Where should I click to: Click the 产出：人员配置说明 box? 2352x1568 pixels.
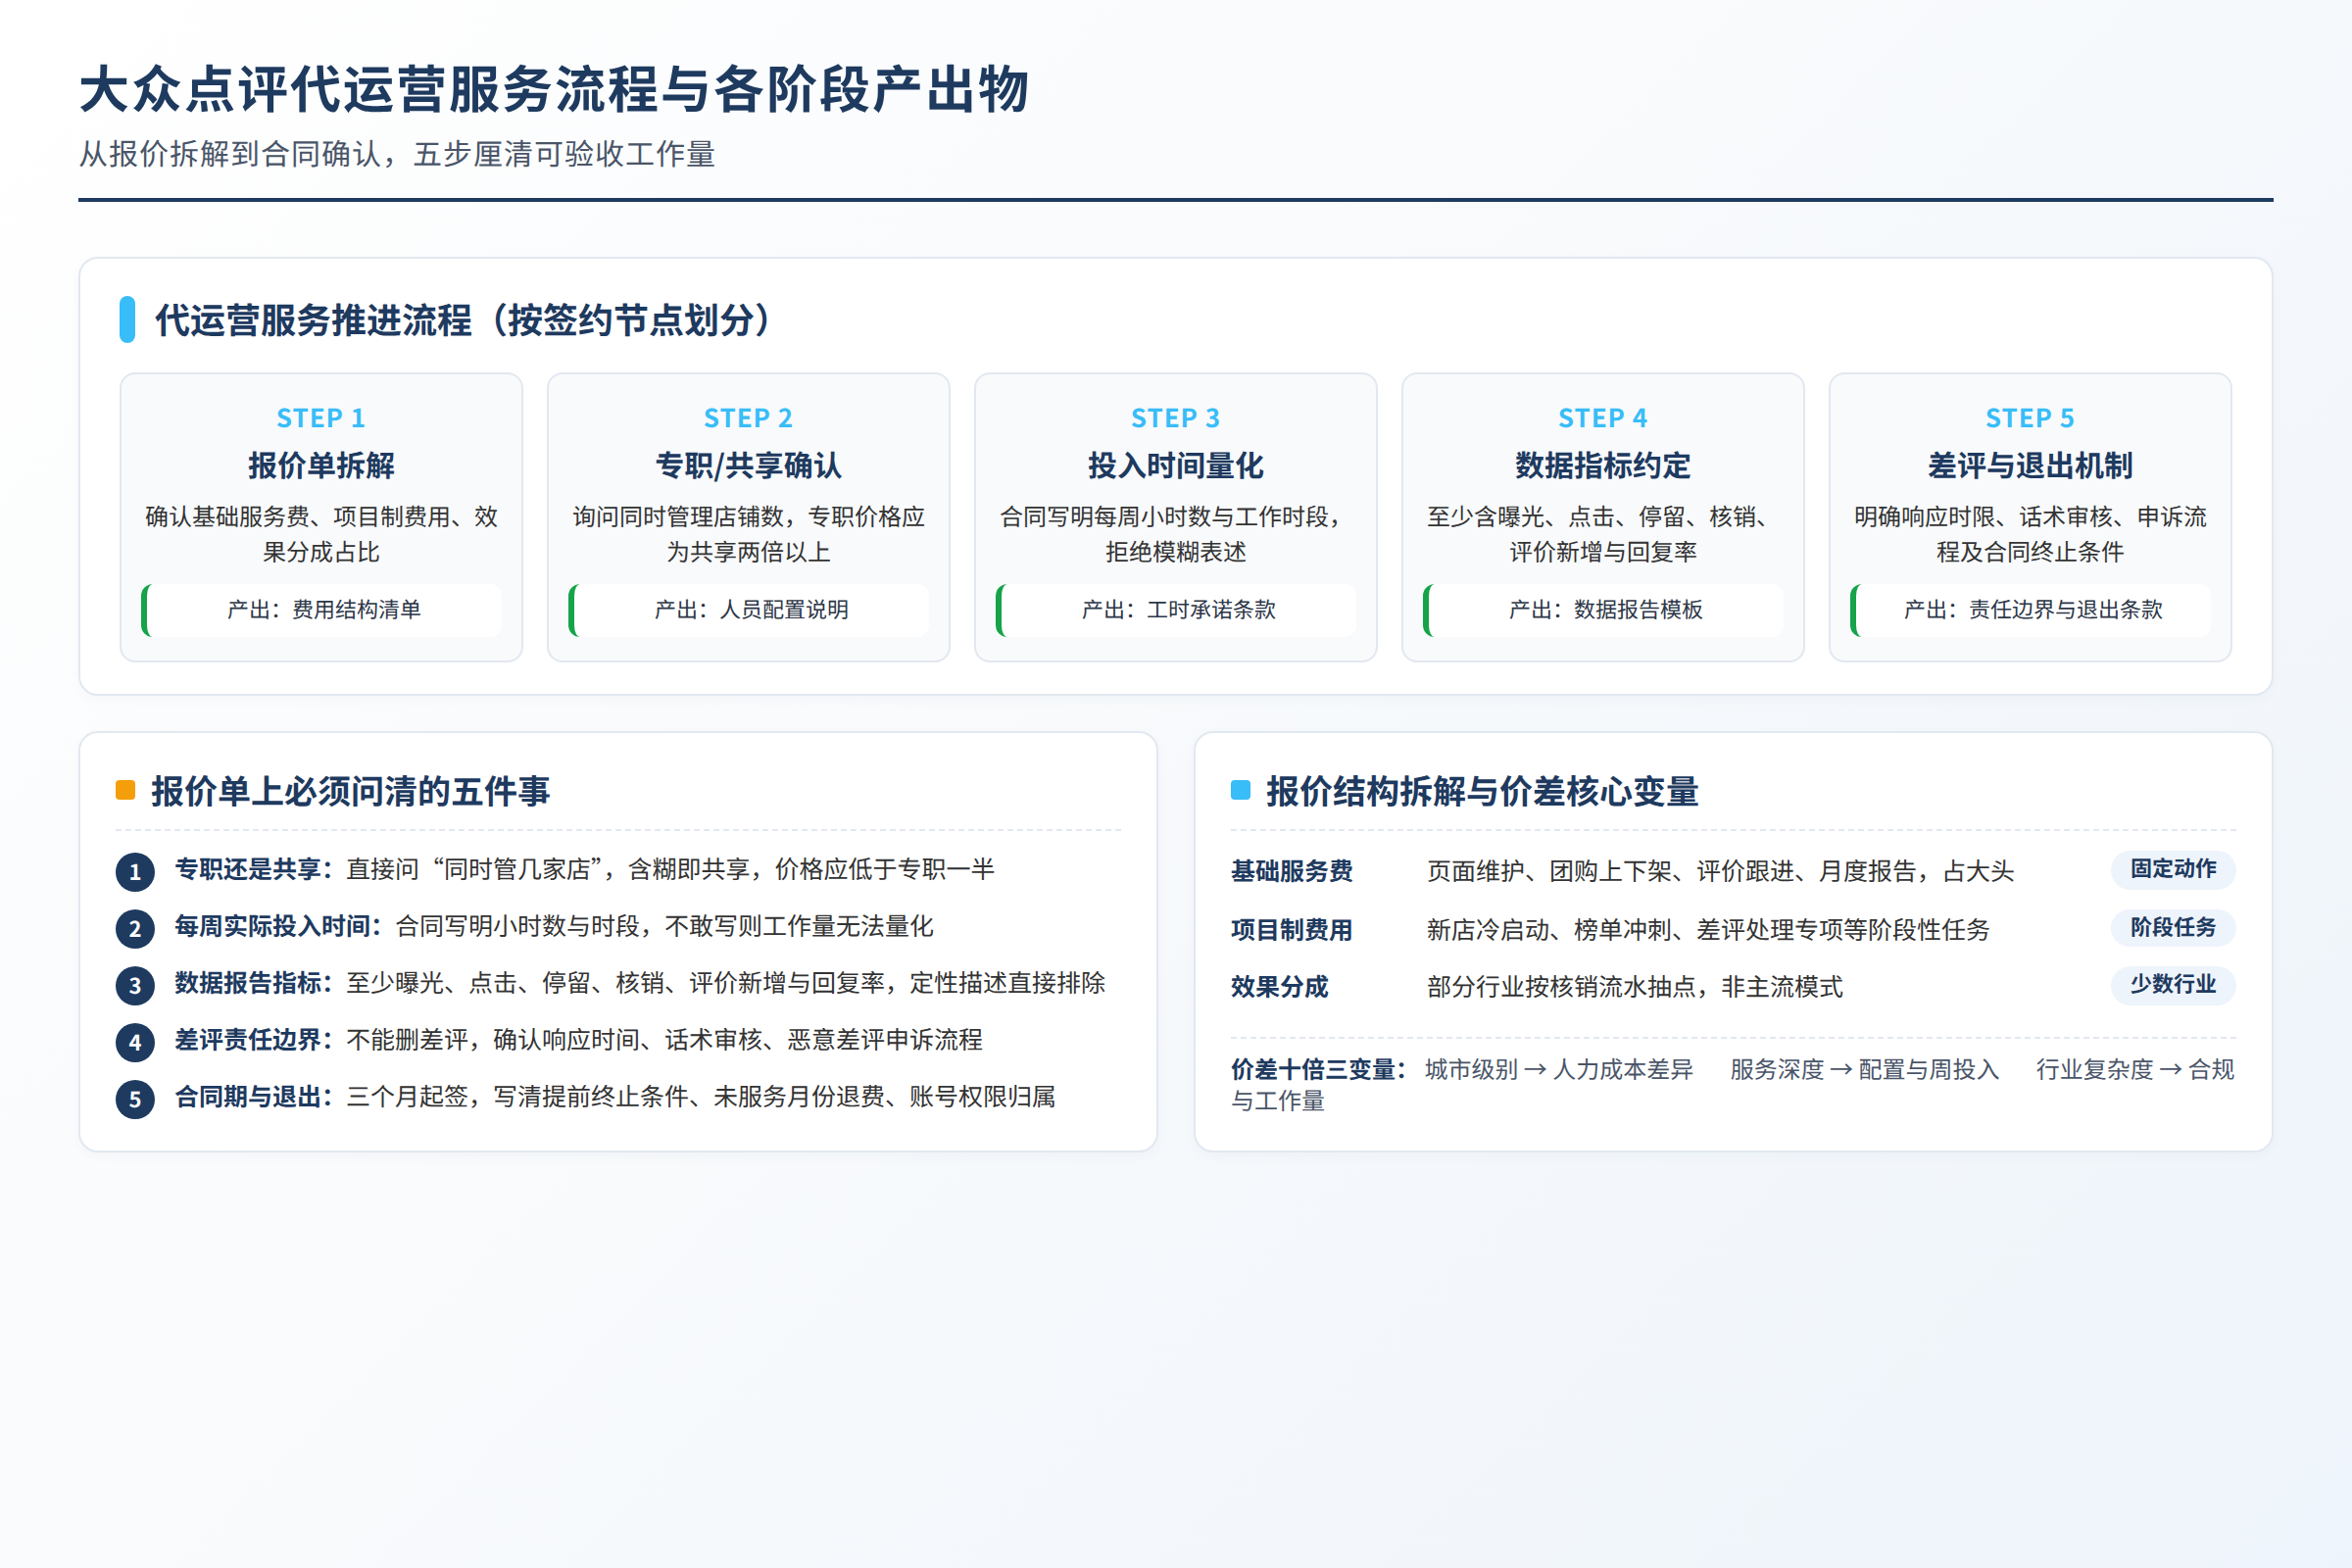749,610
